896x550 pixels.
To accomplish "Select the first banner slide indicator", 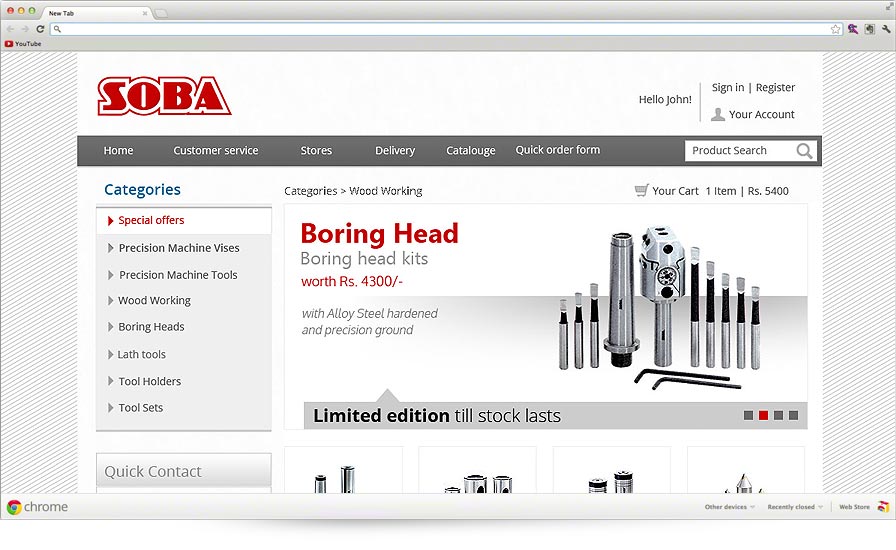I will point(748,415).
